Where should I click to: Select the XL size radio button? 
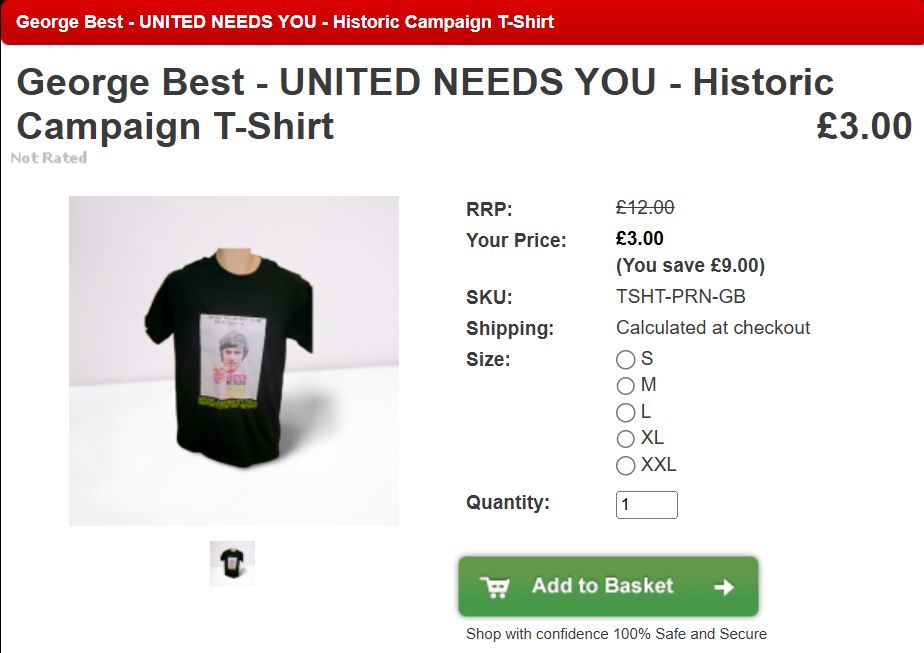(626, 439)
